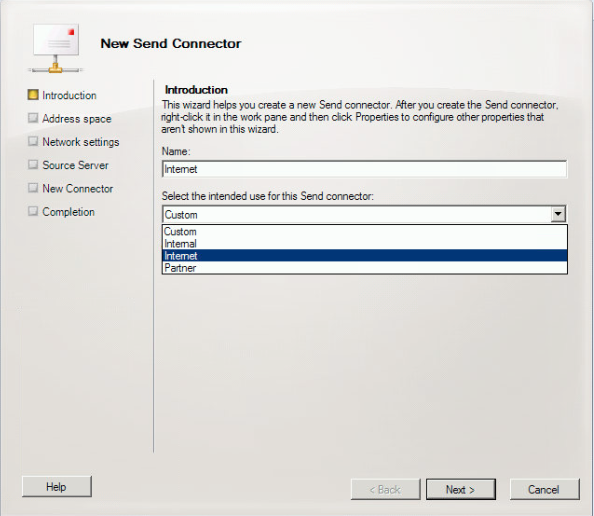Image resolution: width=594 pixels, height=516 pixels.
Task: Click the Network settings step indicator box
Action: [33, 141]
